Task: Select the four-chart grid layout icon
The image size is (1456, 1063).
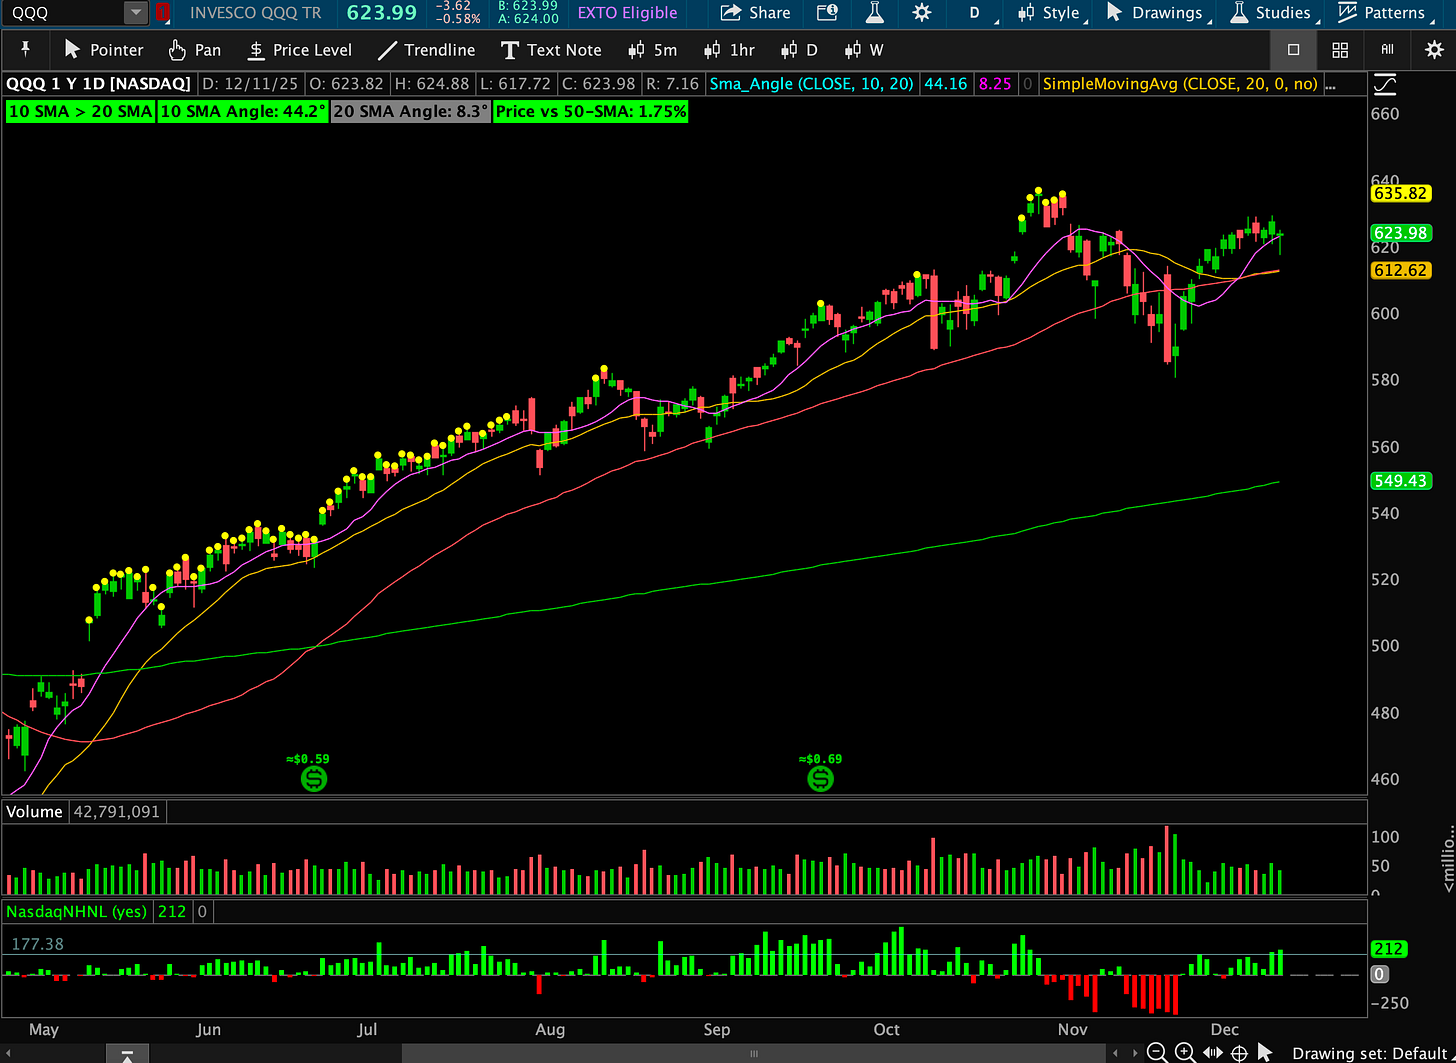Action: pos(1340,49)
